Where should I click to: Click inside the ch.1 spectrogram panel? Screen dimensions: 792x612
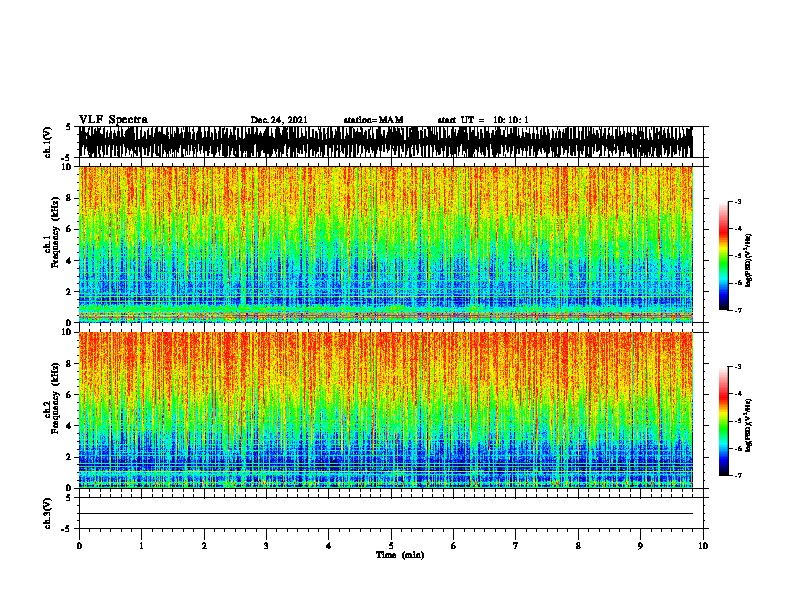click(385, 244)
